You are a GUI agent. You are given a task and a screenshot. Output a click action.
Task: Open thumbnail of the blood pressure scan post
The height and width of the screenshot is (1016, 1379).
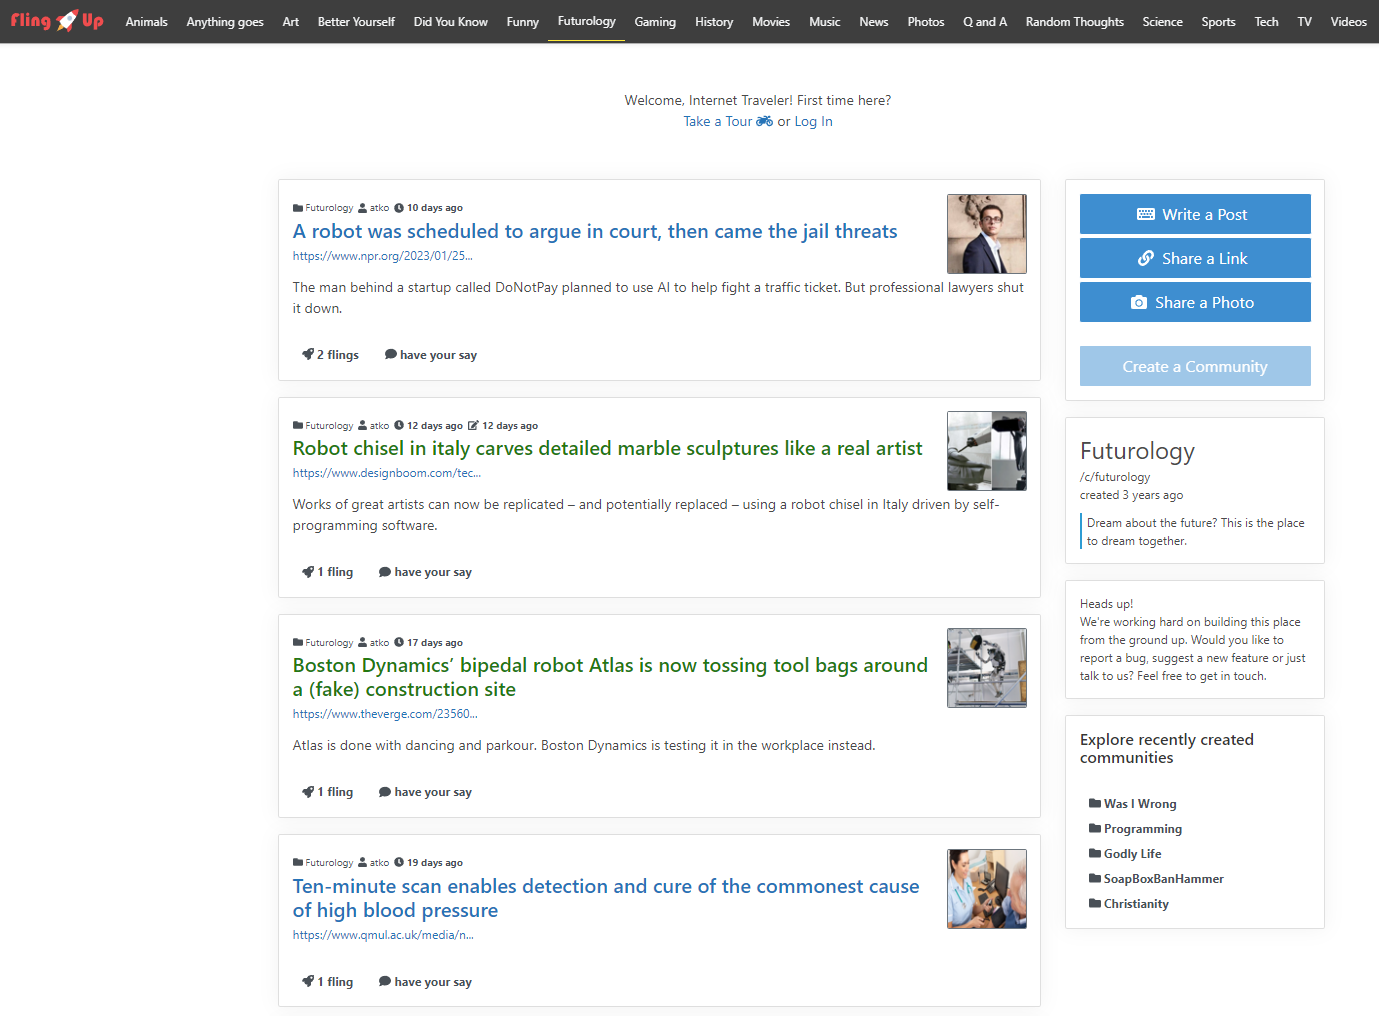(987, 889)
